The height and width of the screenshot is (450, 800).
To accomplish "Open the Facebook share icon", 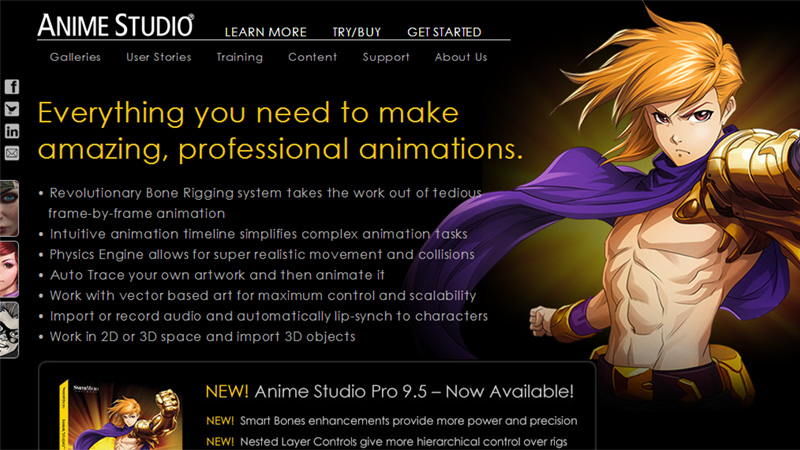I will 12,87.
